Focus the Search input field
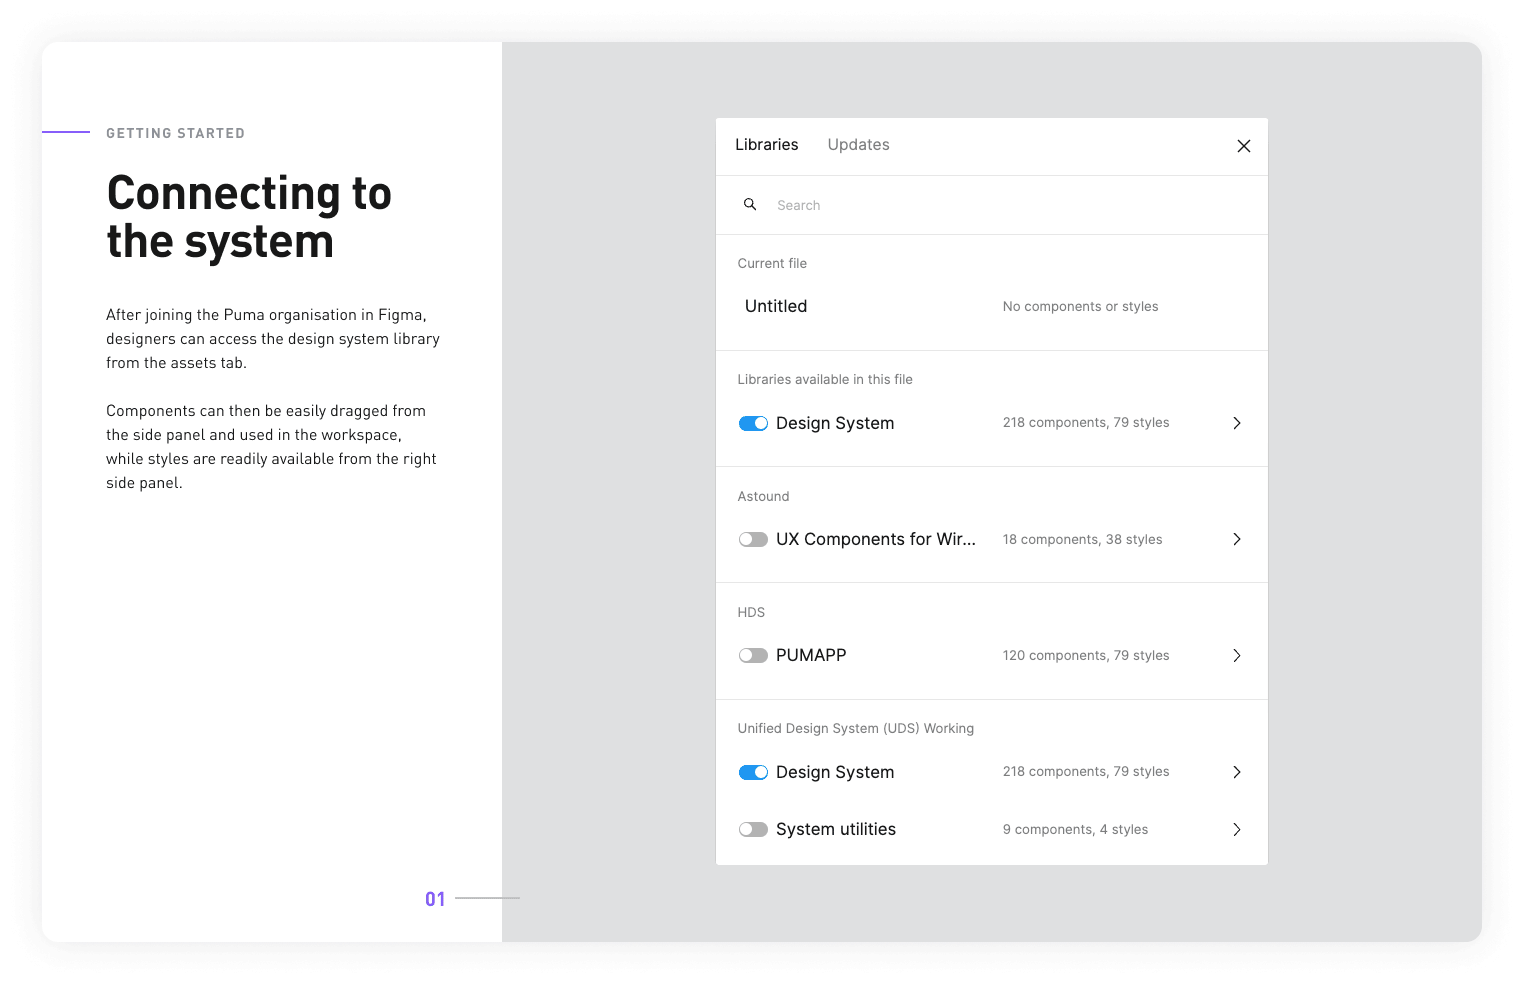1524x984 pixels. pyautogui.click(x=991, y=205)
